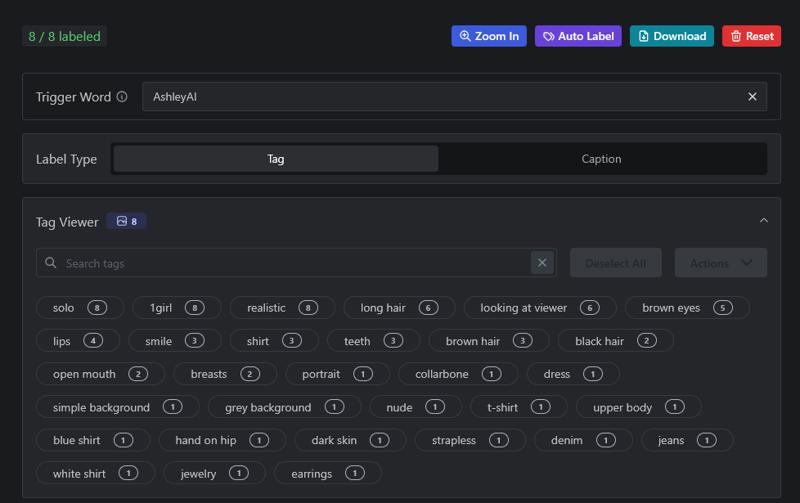Viewport: 800px width, 503px height.
Task: Reset labels with the trash button
Action: tap(751, 36)
